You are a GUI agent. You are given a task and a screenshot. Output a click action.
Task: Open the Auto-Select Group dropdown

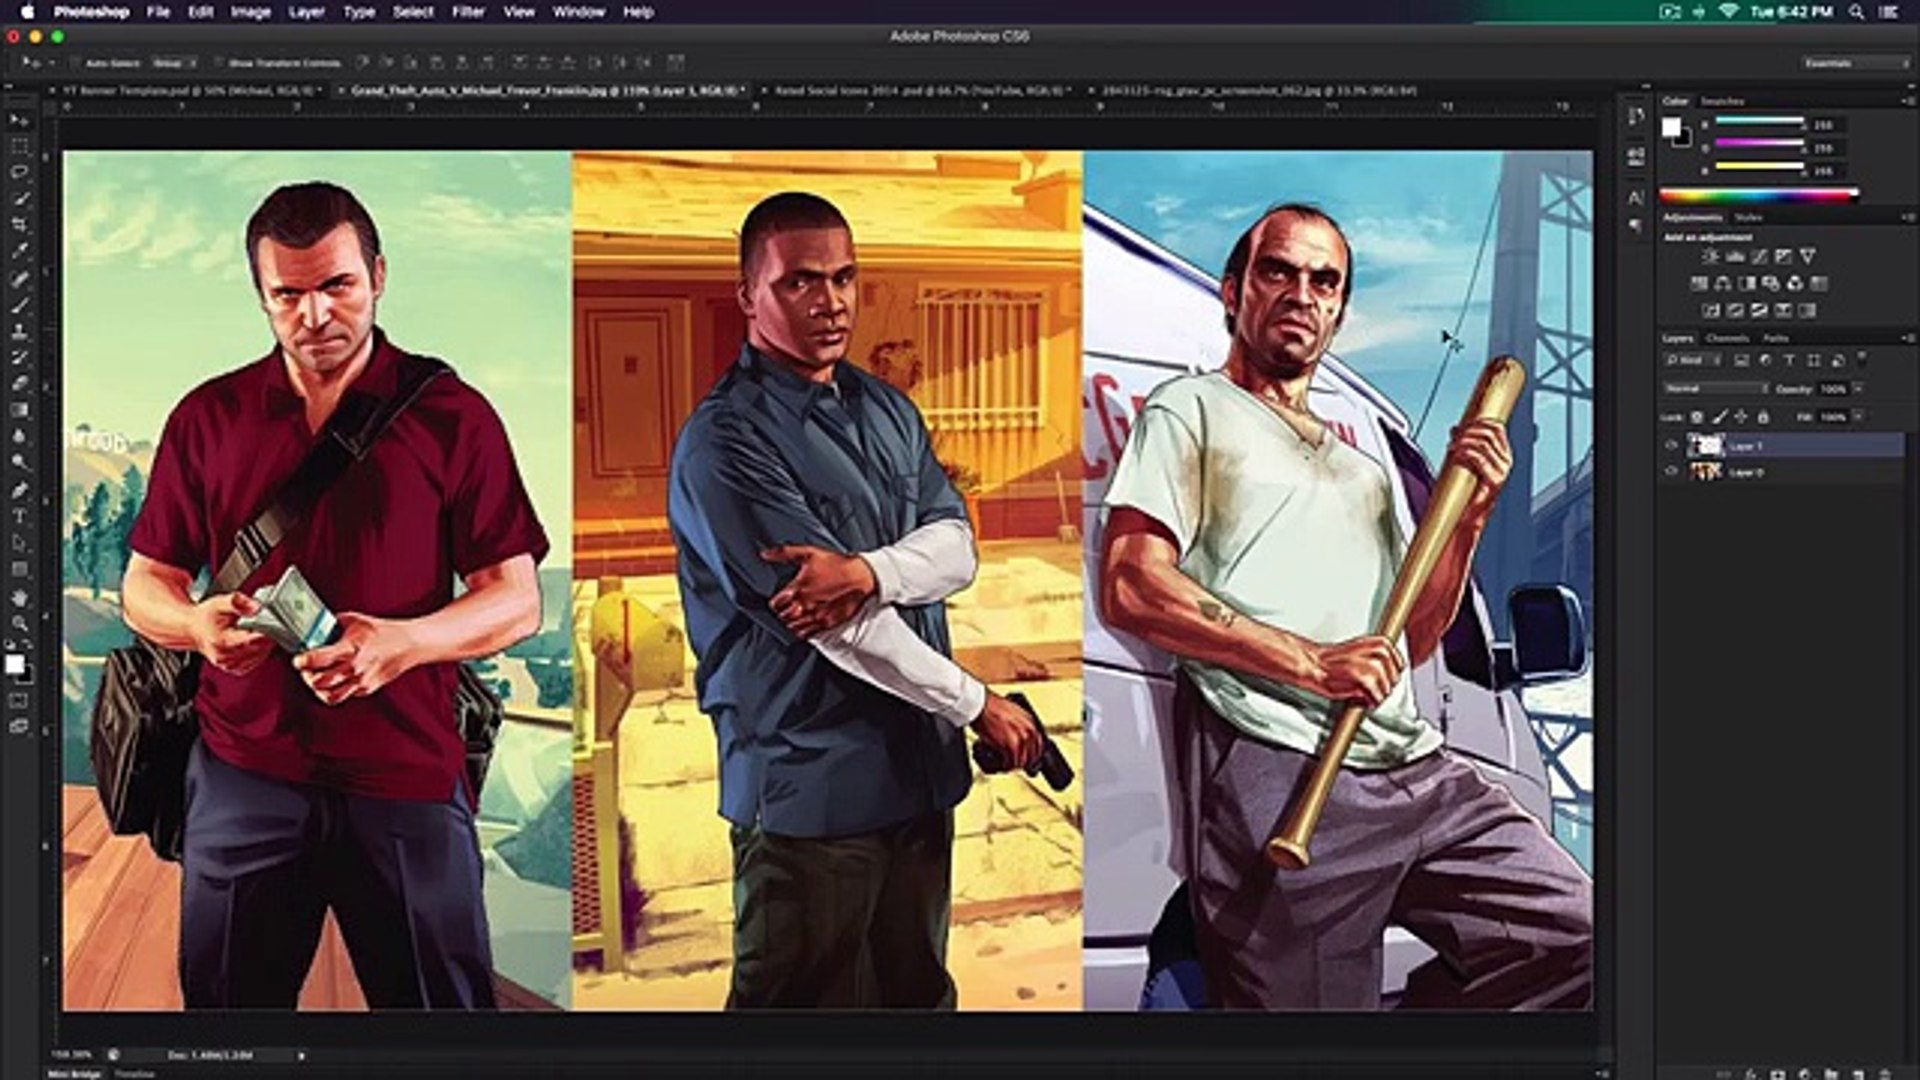[x=172, y=62]
